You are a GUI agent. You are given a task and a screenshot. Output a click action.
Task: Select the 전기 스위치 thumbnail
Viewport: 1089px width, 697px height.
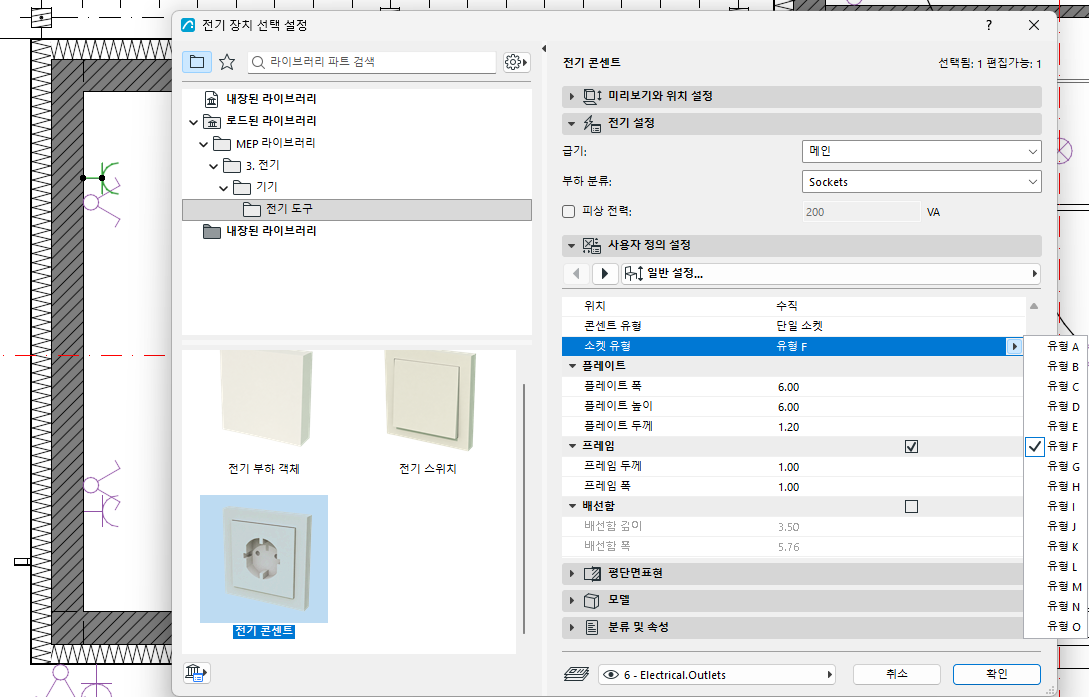click(428, 412)
